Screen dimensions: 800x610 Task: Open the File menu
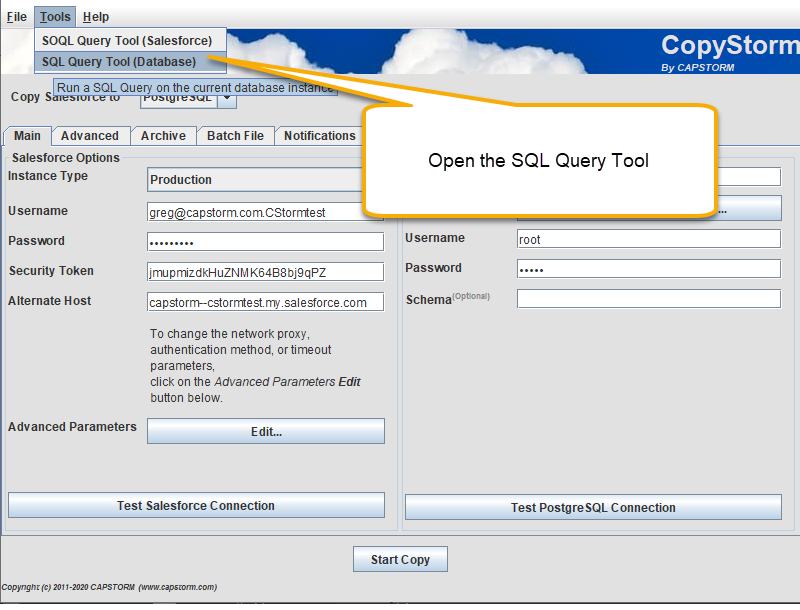pyautogui.click(x=16, y=17)
